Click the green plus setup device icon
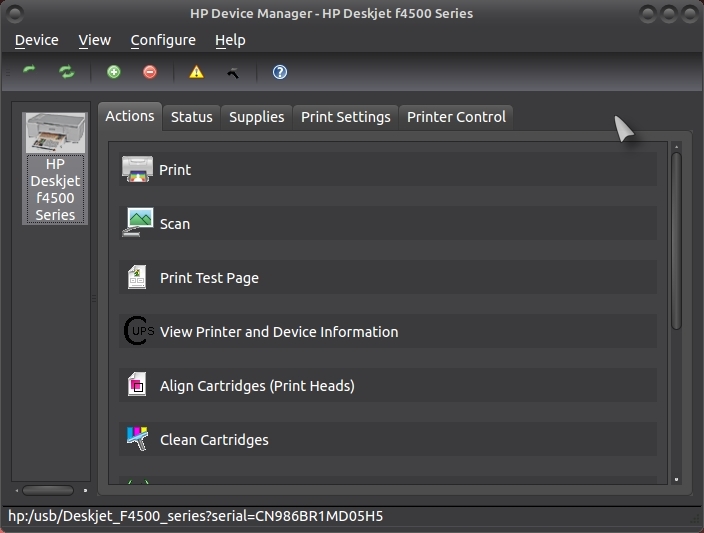 [114, 72]
